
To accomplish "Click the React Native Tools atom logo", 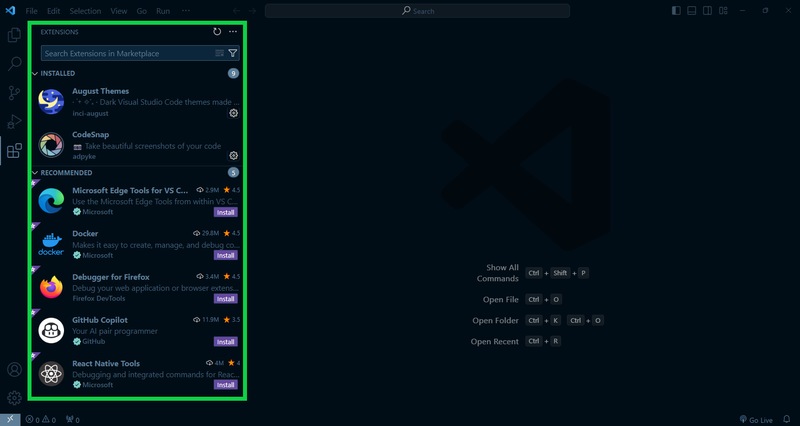I will coord(51,374).
